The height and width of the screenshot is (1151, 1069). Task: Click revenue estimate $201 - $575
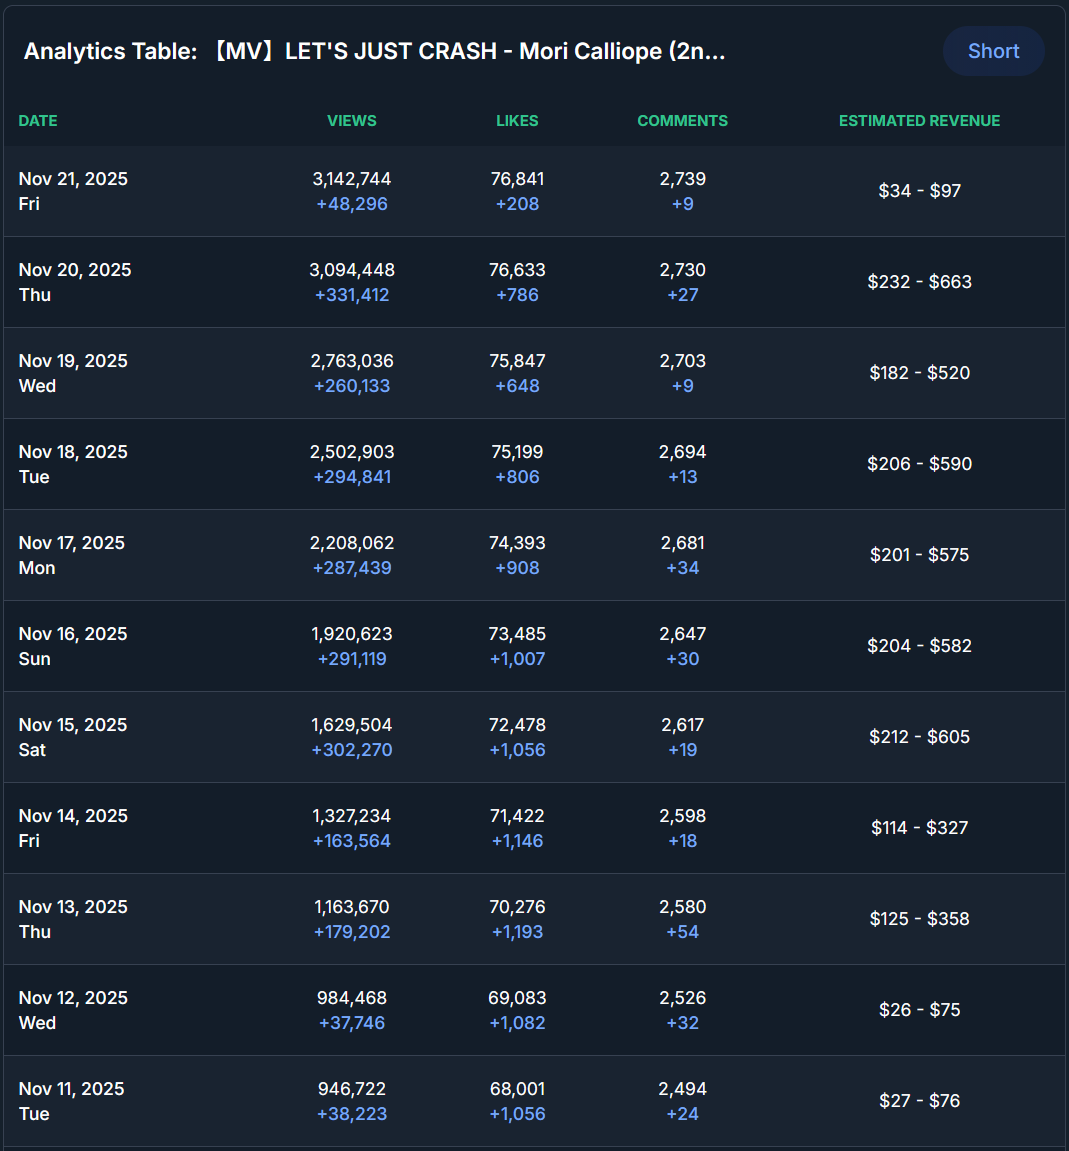click(919, 555)
